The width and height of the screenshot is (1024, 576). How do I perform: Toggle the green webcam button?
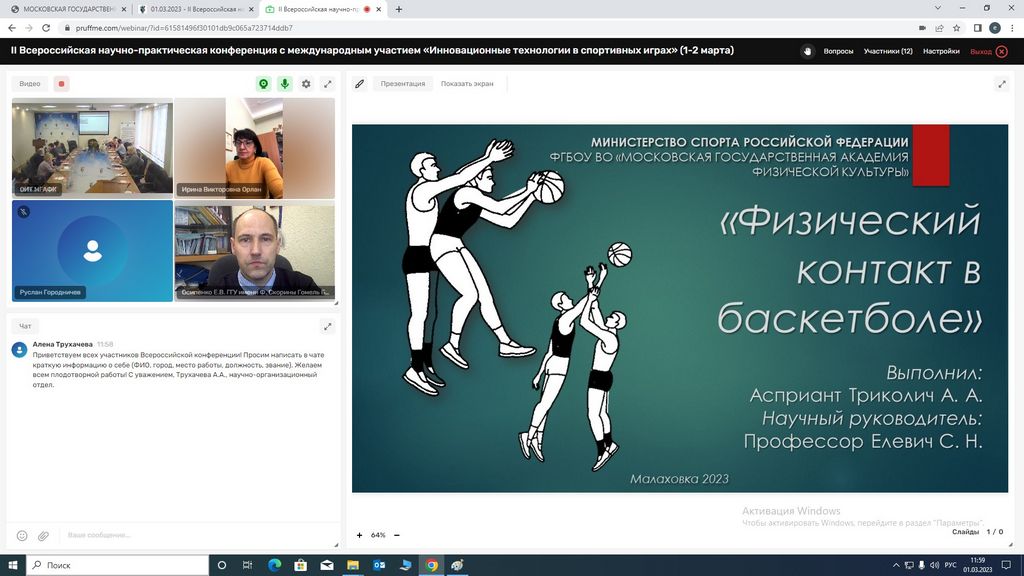point(264,84)
